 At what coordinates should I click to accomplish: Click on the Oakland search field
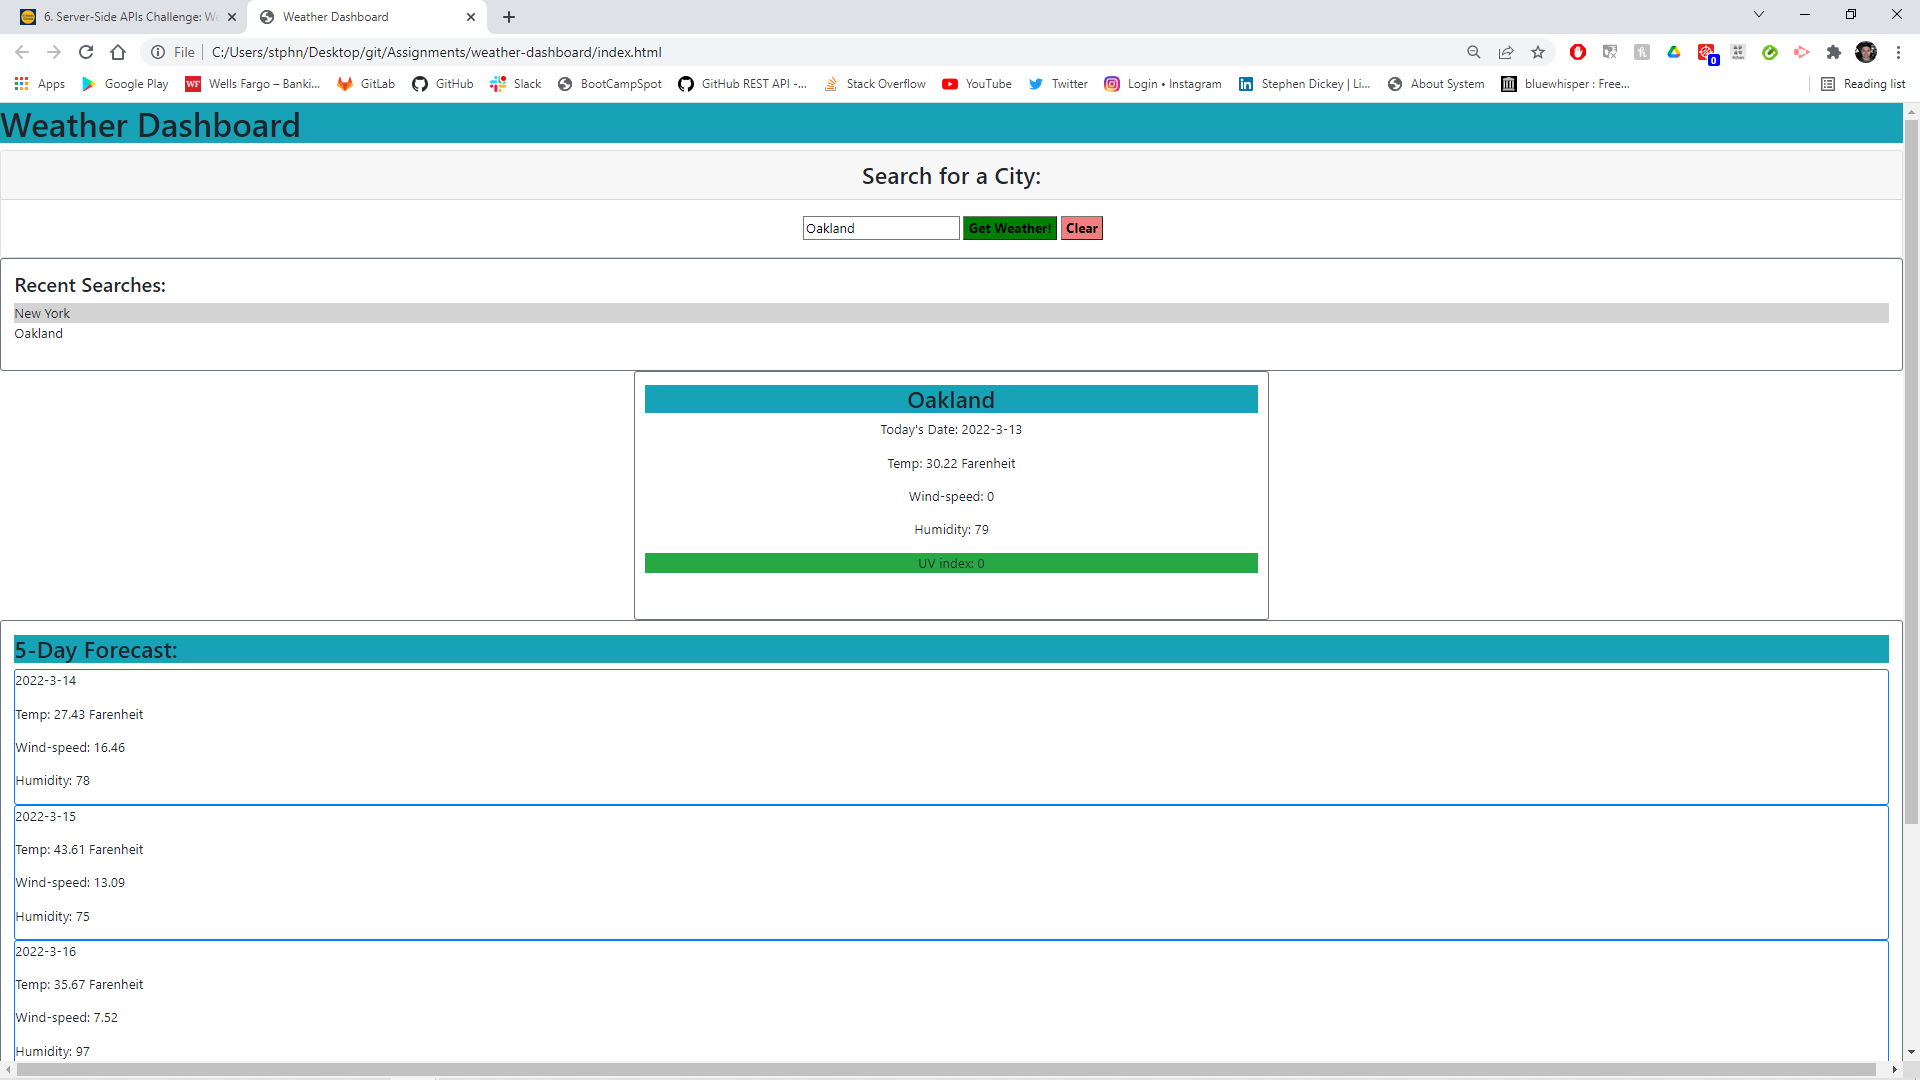(x=881, y=228)
